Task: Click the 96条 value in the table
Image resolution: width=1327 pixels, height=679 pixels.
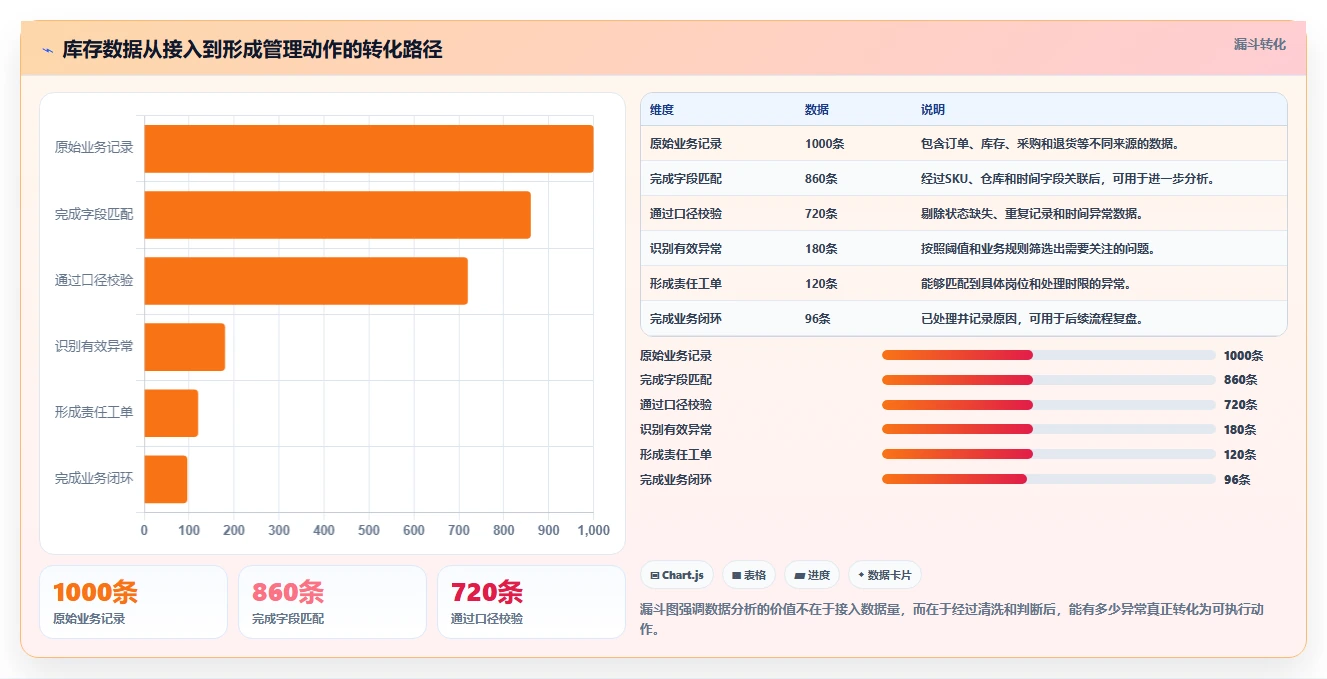Action: point(818,319)
